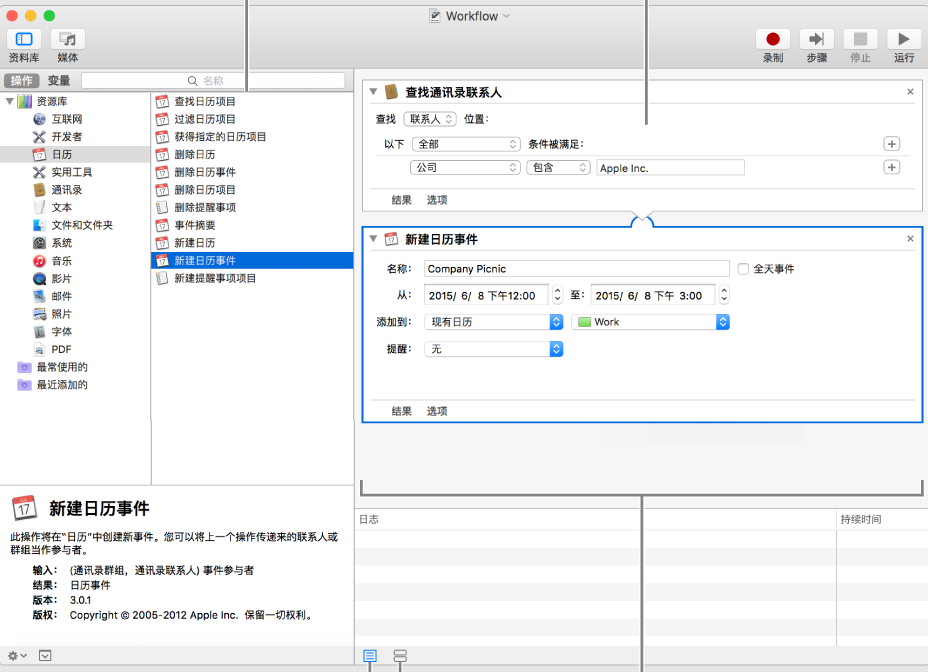
Task: Open the 公司 field criteria dropdown
Action: [465, 168]
